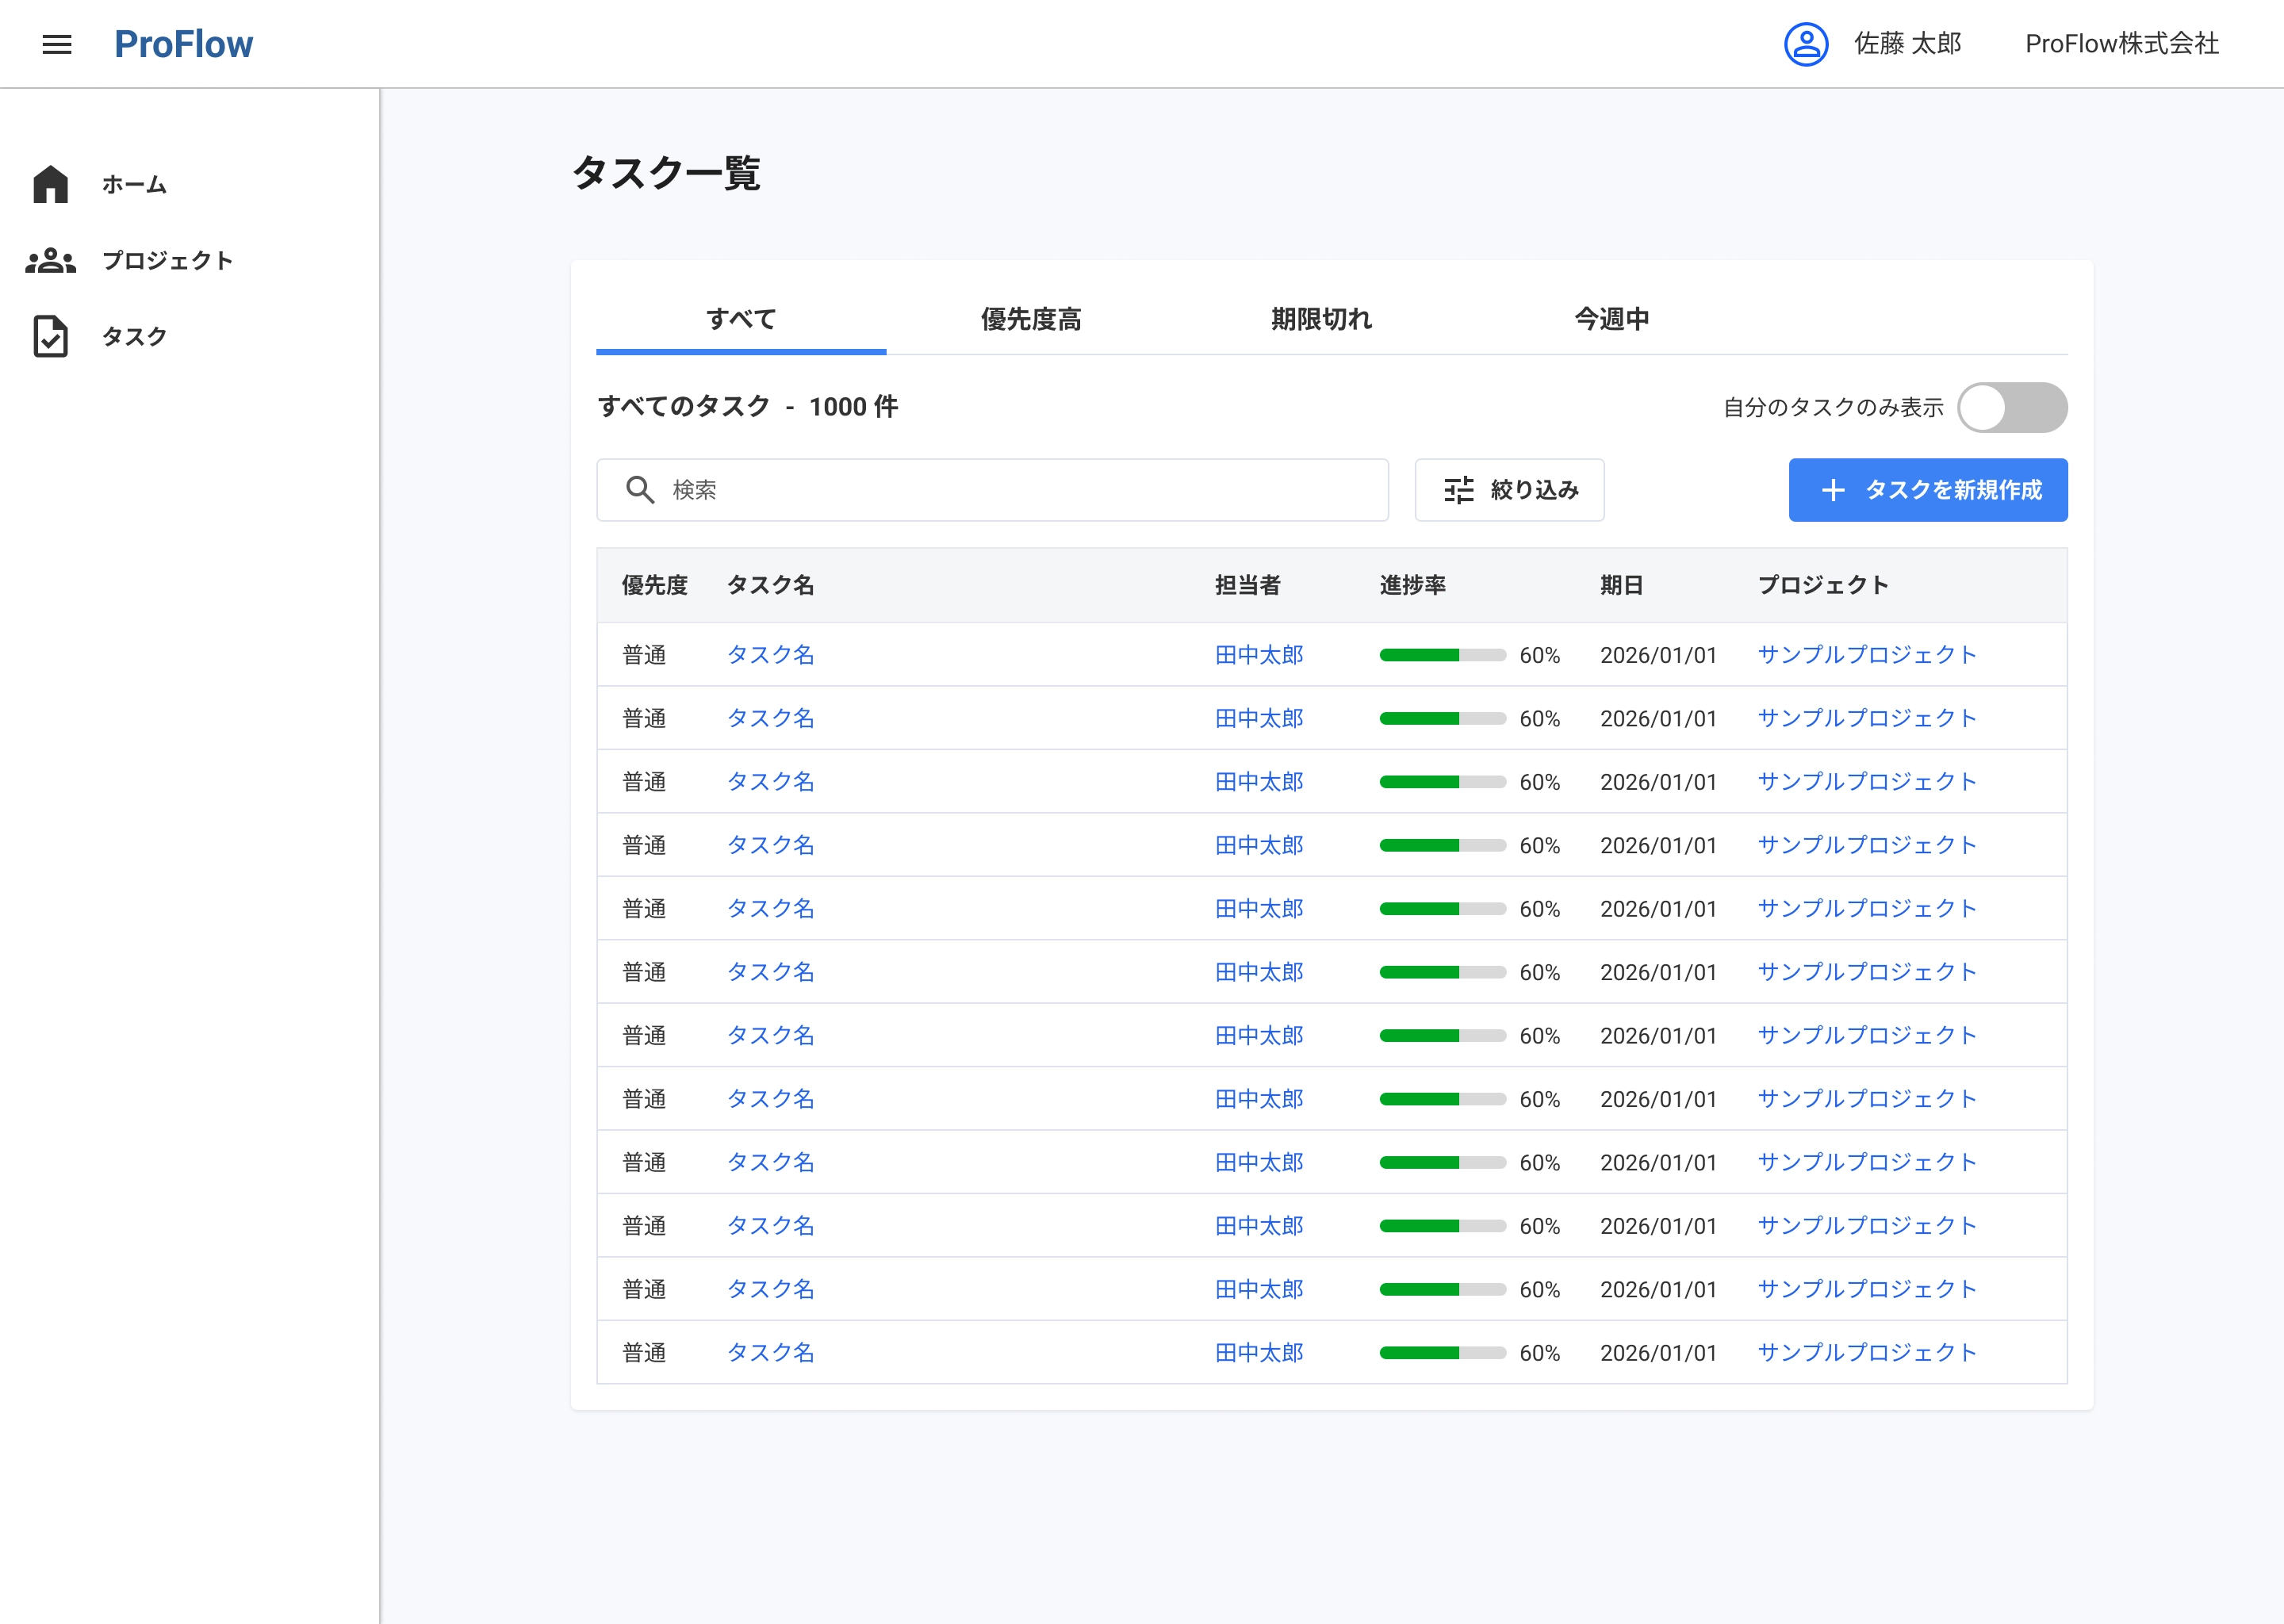Toggle 自分のタスクのみ表示 switch
Screen dimensions: 2284x1624
[2012, 407]
